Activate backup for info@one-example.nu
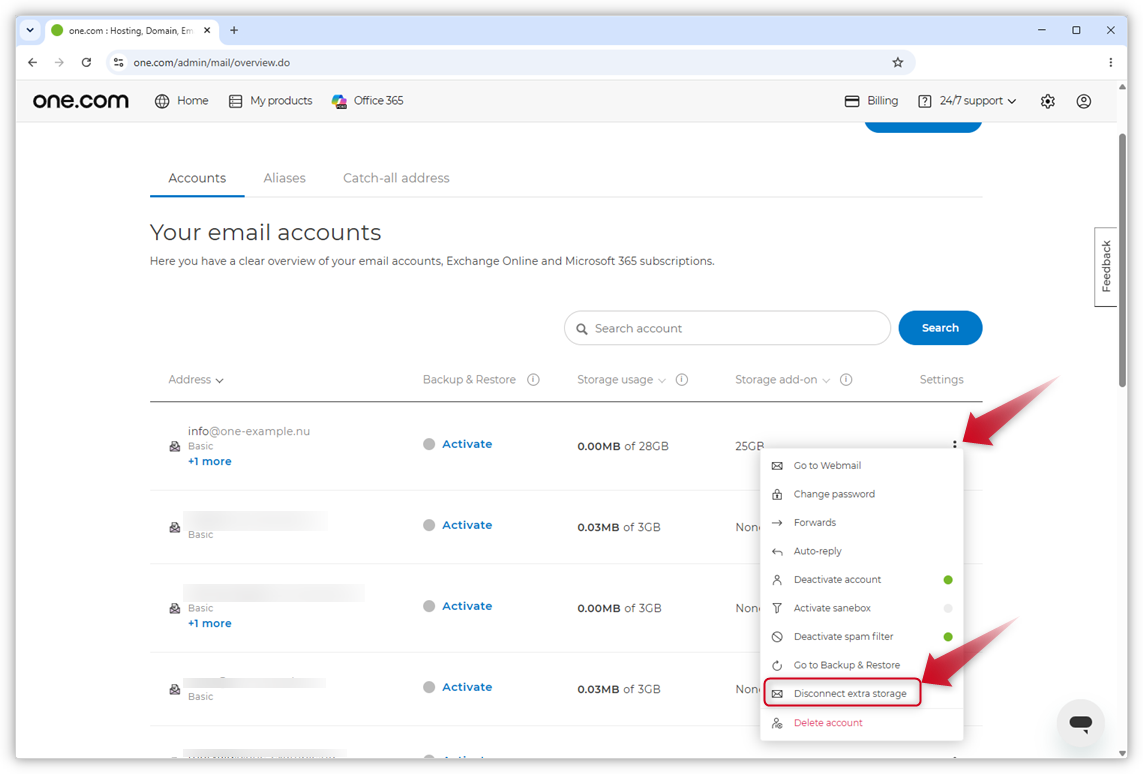The image size is (1143, 774). [x=467, y=444]
